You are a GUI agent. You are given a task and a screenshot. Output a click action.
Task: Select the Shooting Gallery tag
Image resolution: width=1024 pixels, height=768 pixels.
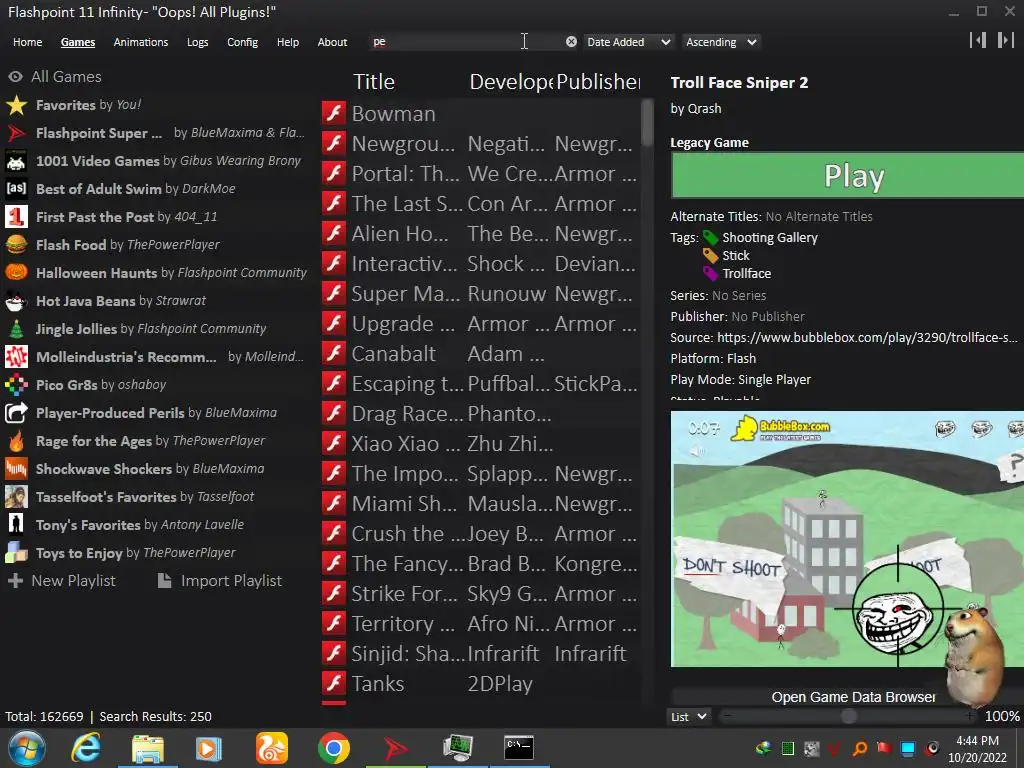point(769,238)
